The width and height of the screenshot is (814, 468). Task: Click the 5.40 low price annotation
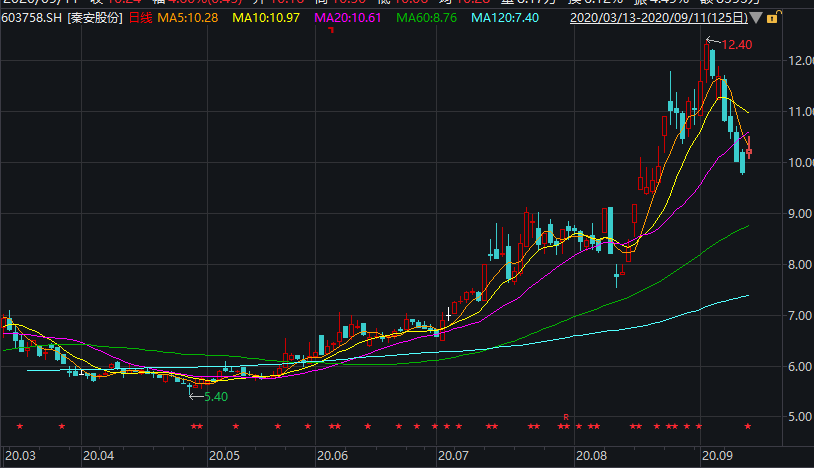tap(216, 397)
